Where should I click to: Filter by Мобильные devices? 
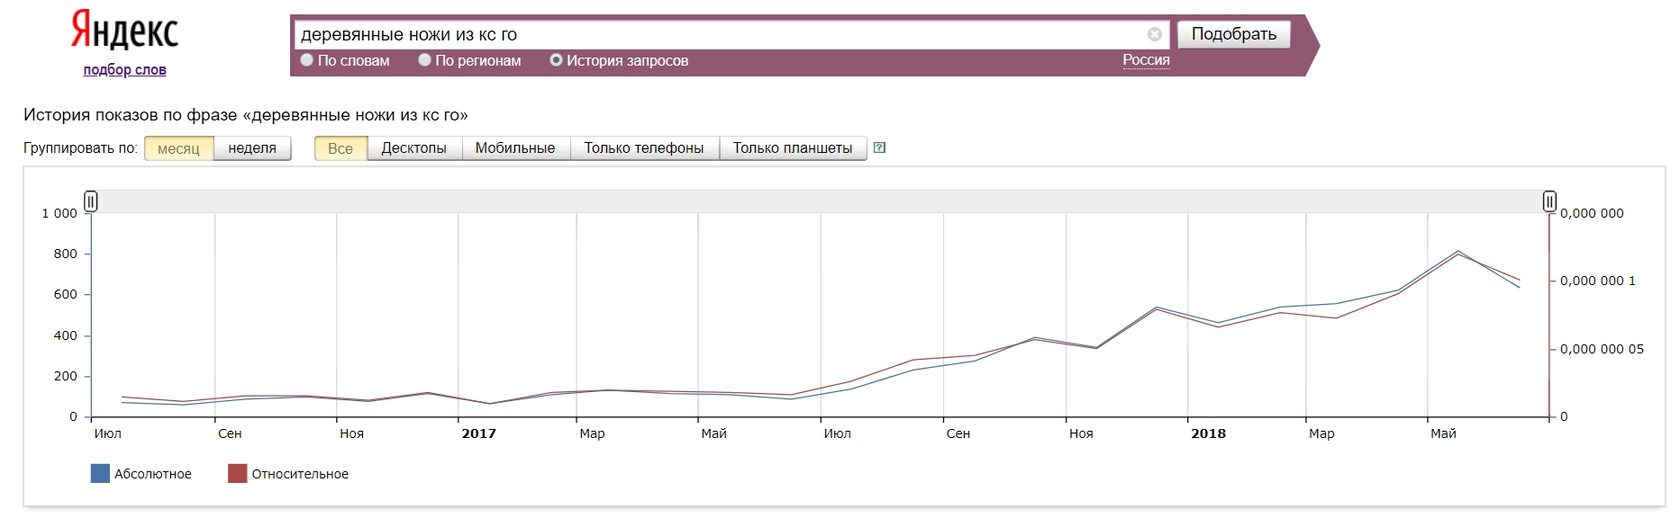(515, 148)
